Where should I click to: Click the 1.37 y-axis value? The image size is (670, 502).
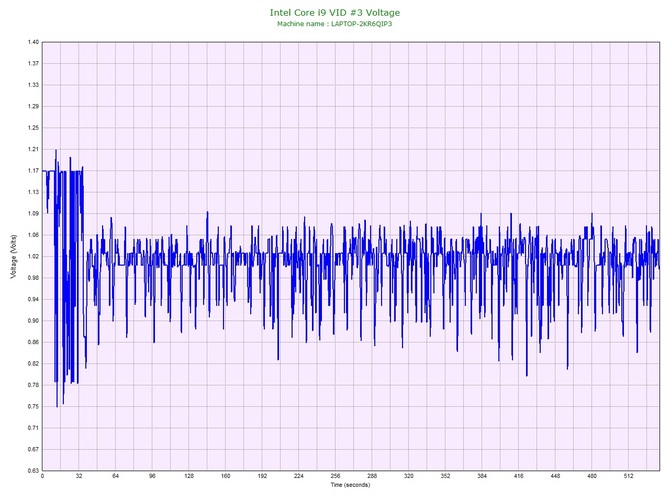[33, 63]
